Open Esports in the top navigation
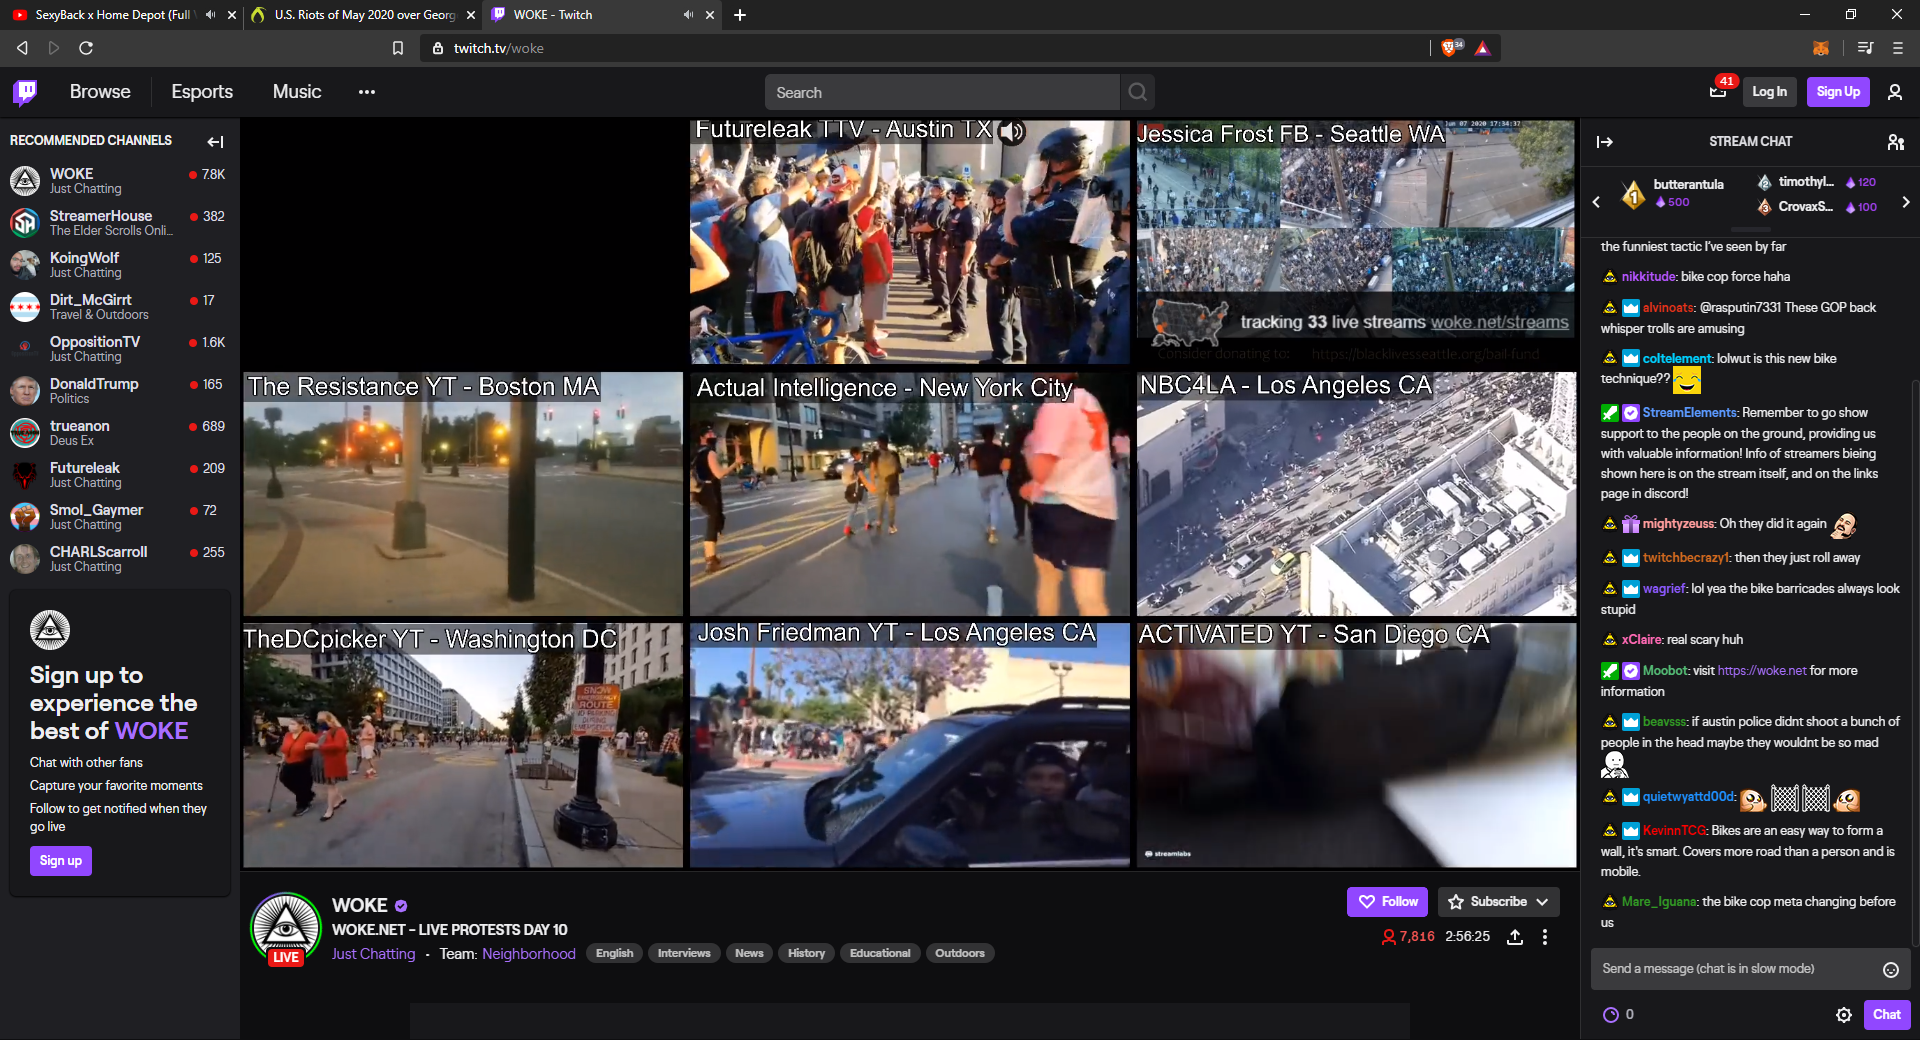Screen dimensions: 1920x1040 202,92
